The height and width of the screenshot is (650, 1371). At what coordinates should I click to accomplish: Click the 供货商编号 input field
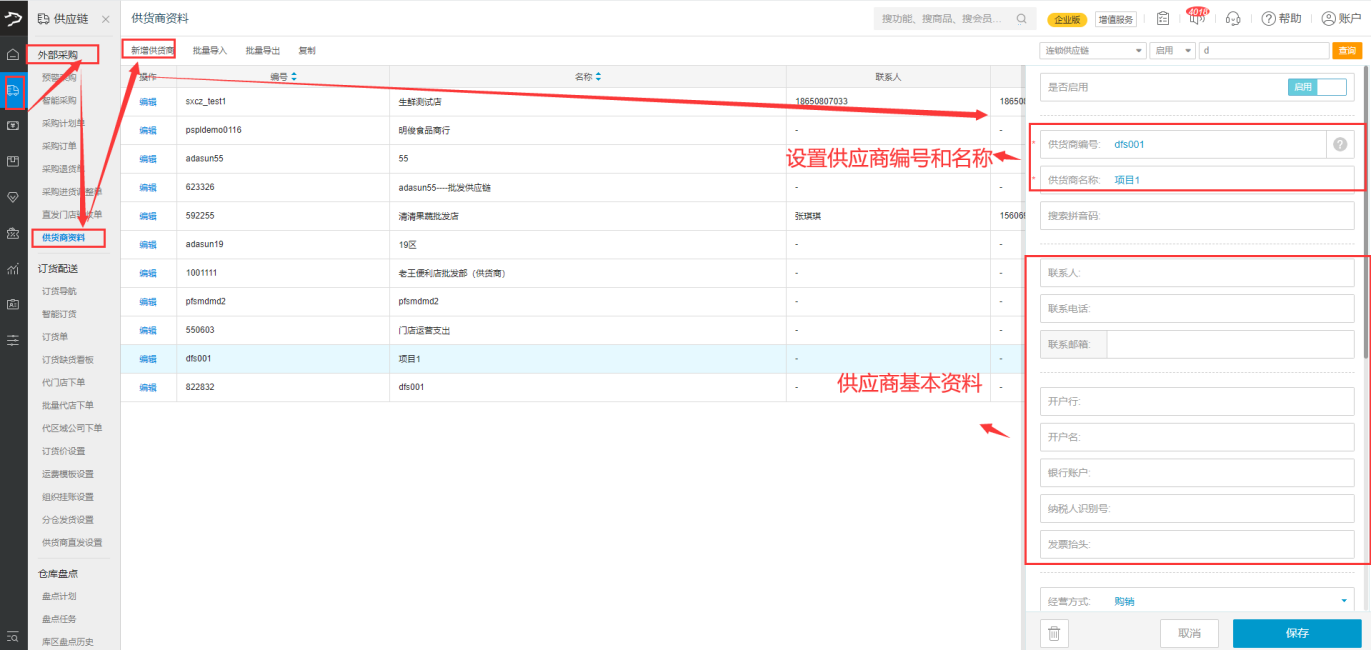[1183, 144]
